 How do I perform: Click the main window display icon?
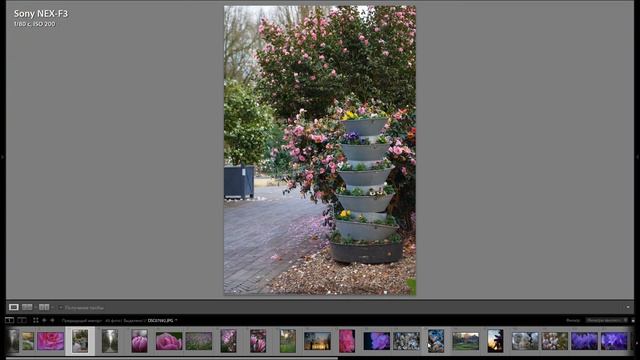9,320
